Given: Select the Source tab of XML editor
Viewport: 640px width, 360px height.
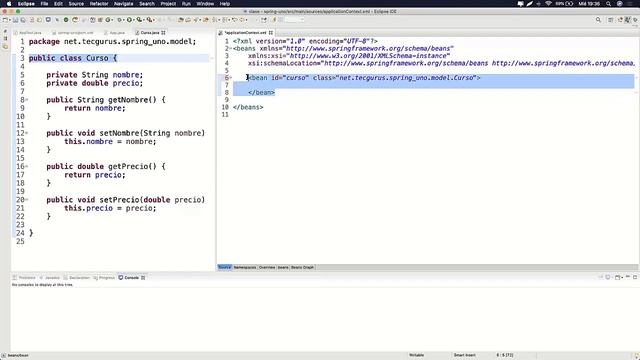Looking at the screenshot, I should tap(224, 267).
